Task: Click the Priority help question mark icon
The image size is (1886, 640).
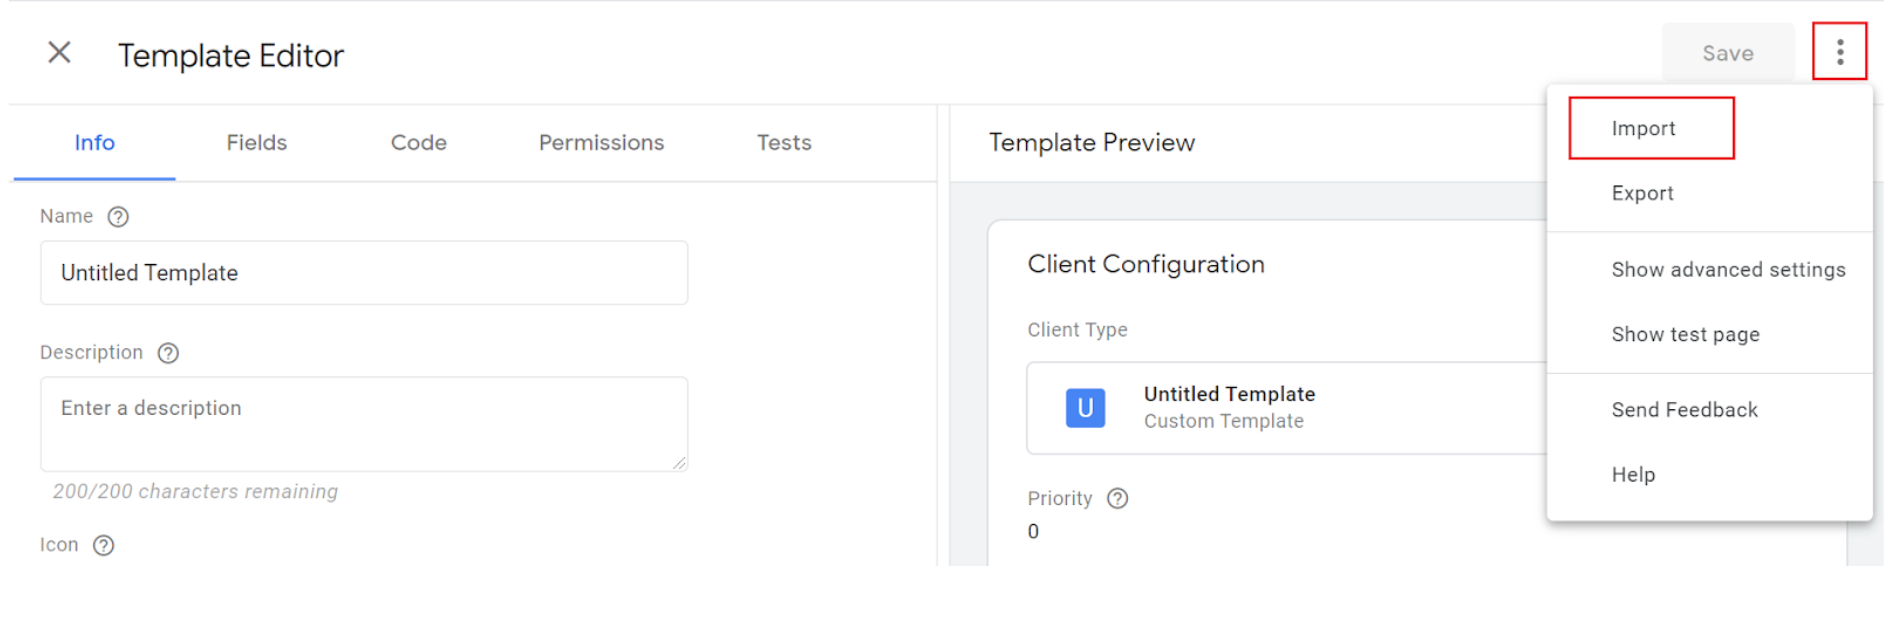Action: (x=1117, y=499)
